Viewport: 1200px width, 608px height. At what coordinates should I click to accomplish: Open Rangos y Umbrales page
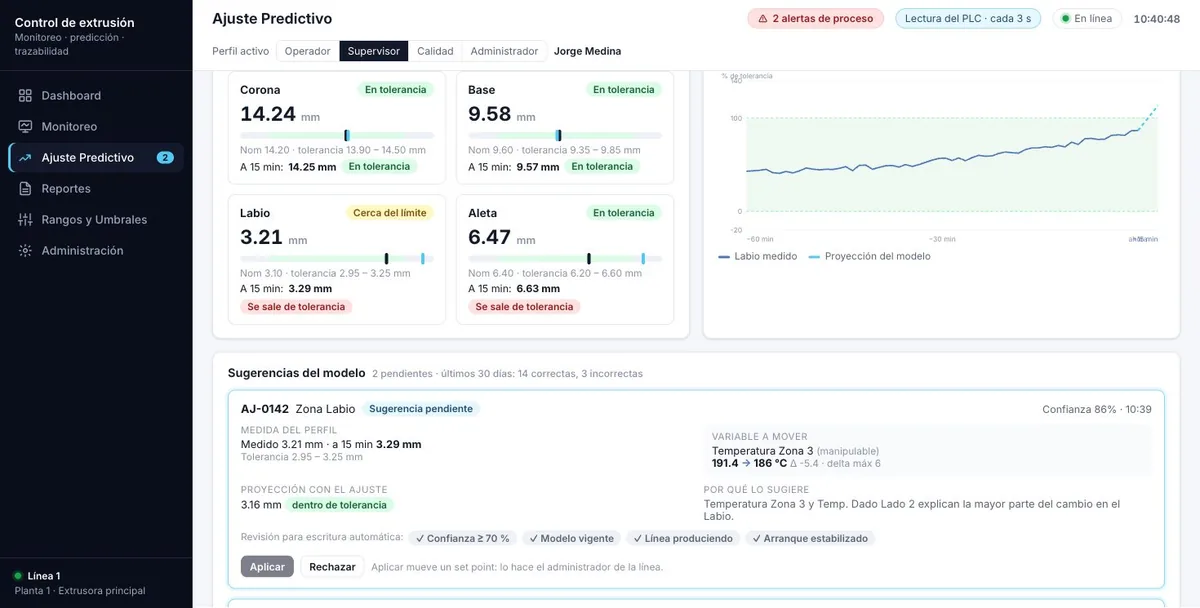point(96,220)
